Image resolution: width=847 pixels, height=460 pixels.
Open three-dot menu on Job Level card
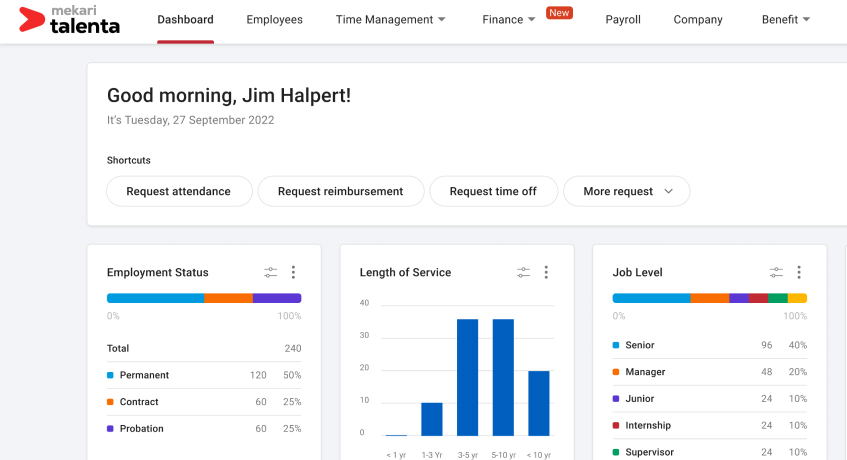[x=799, y=272]
